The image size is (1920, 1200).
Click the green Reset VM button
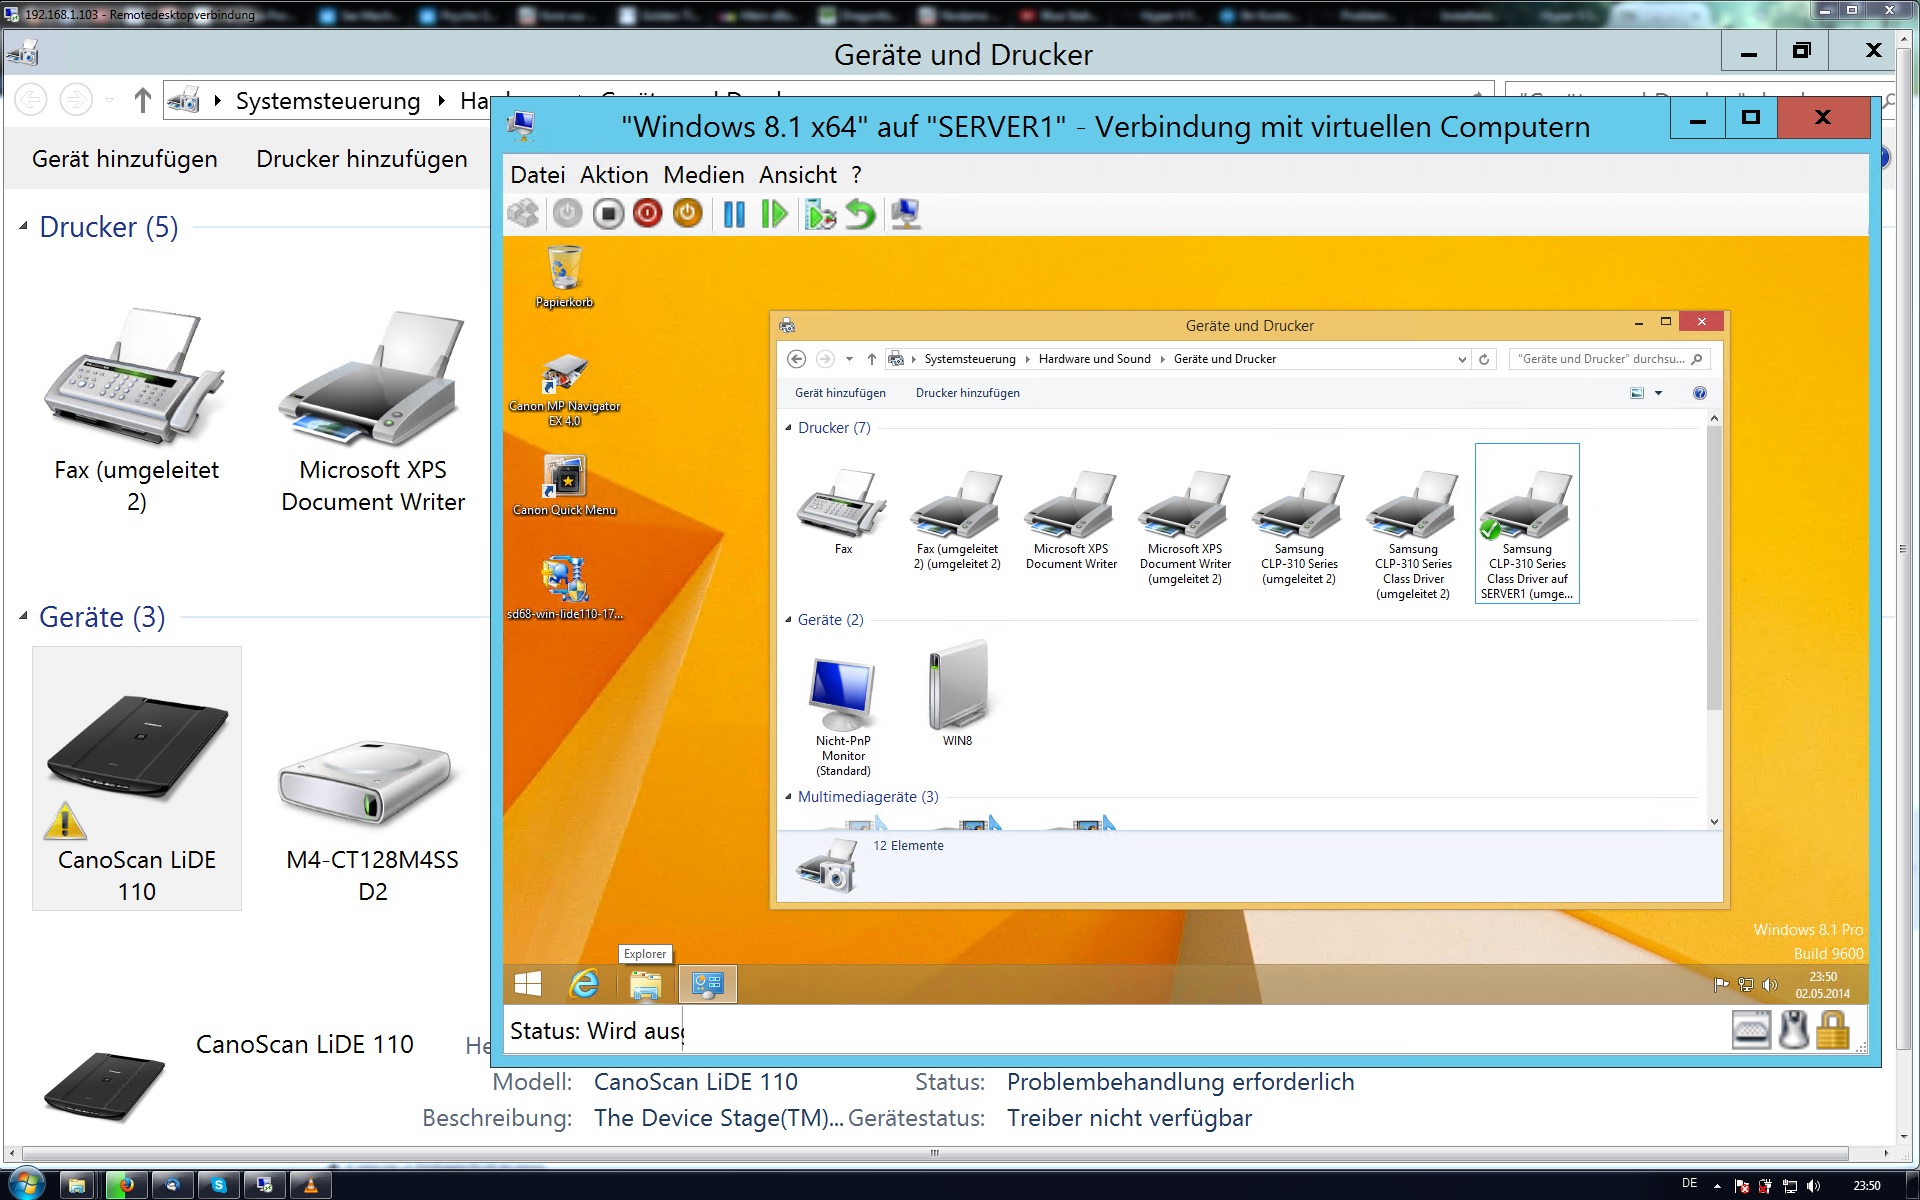click(x=774, y=214)
